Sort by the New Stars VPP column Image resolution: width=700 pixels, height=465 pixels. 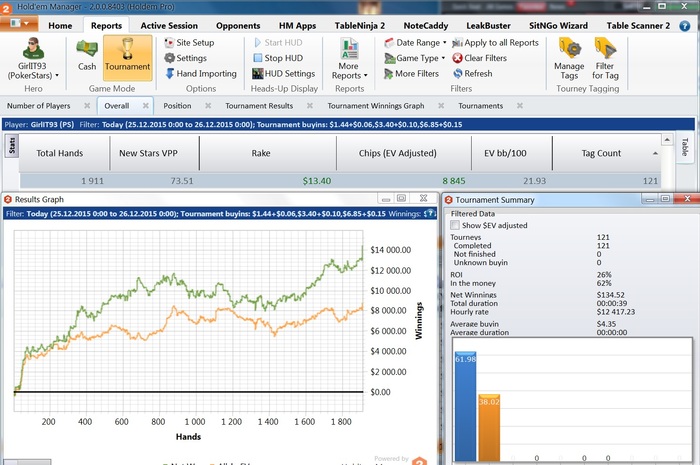click(148, 153)
